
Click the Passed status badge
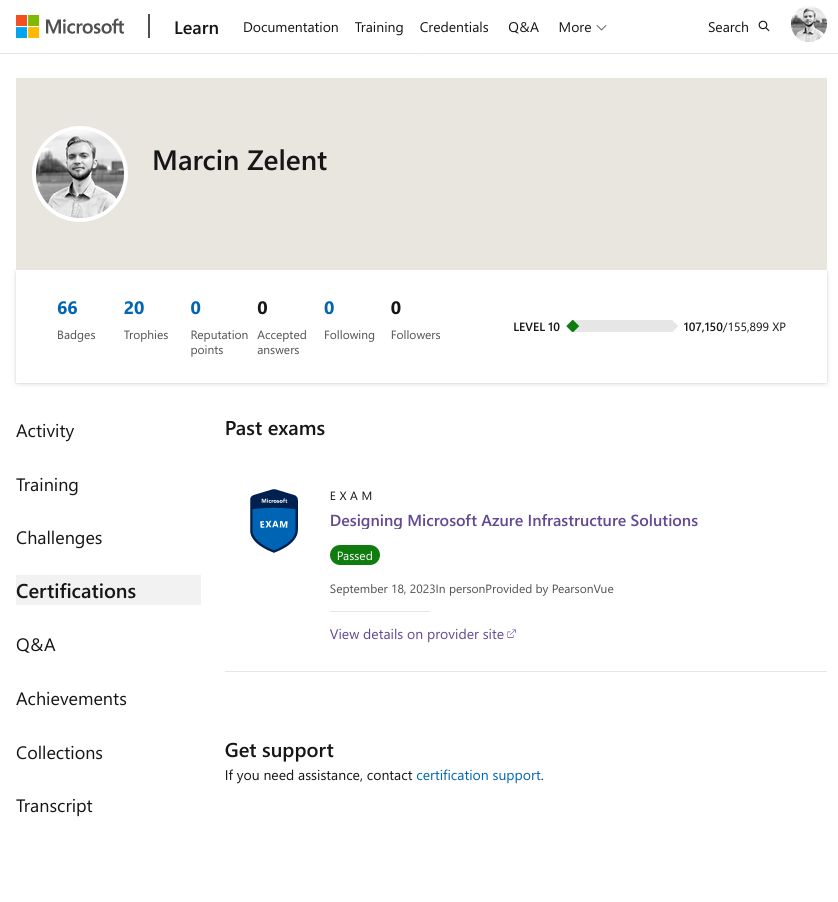click(x=354, y=555)
